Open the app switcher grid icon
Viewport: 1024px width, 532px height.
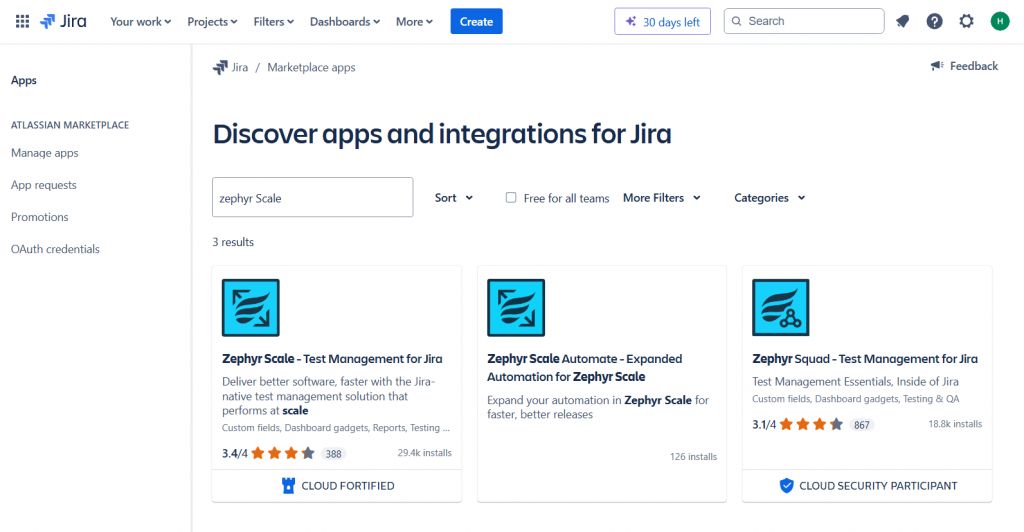(22, 22)
